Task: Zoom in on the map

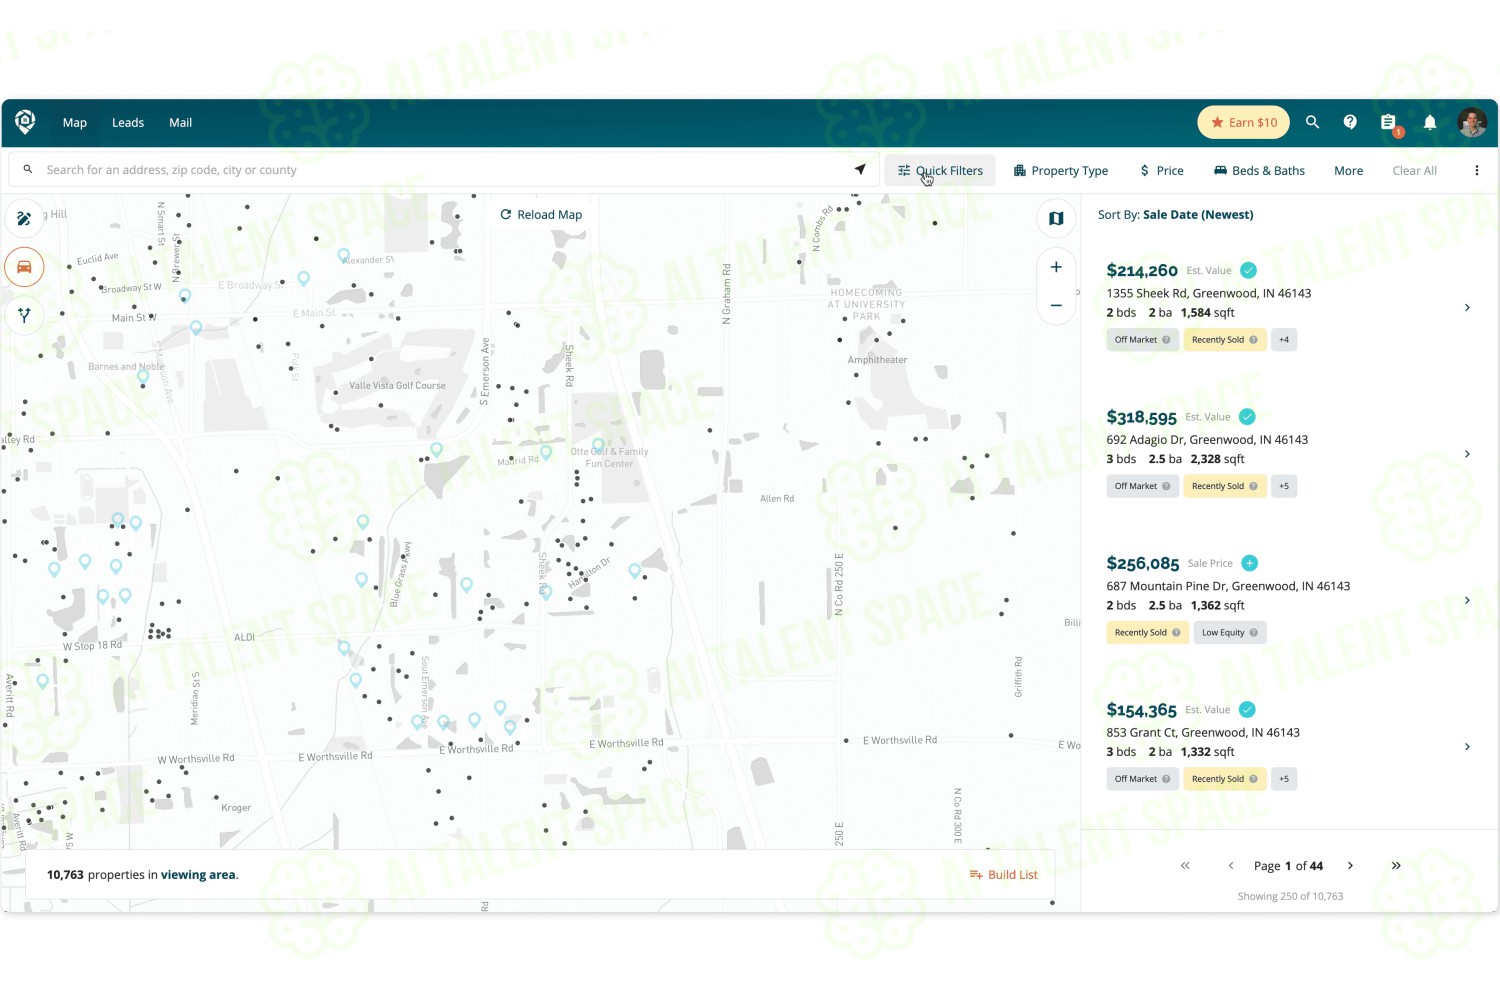Action: pyautogui.click(x=1056, y=267)
